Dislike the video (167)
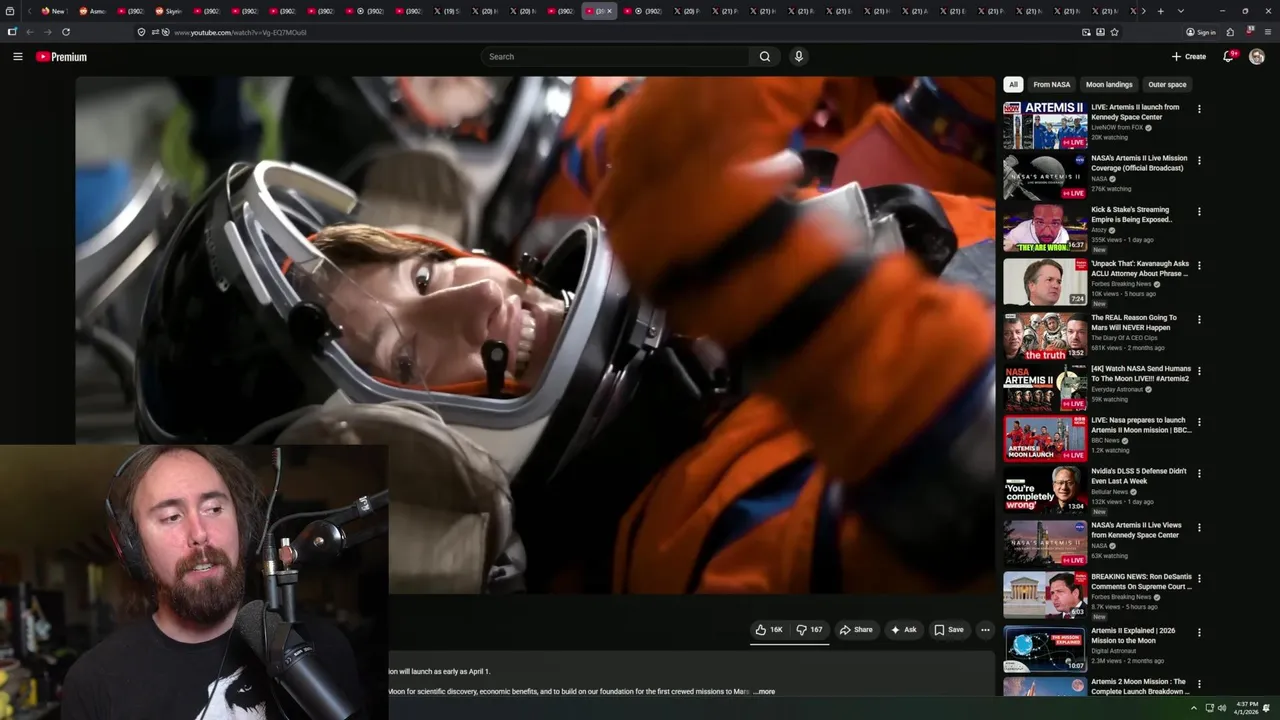The width and height of the screenshot is (1280, 720). pyautogui.click(x=809, y=630)
